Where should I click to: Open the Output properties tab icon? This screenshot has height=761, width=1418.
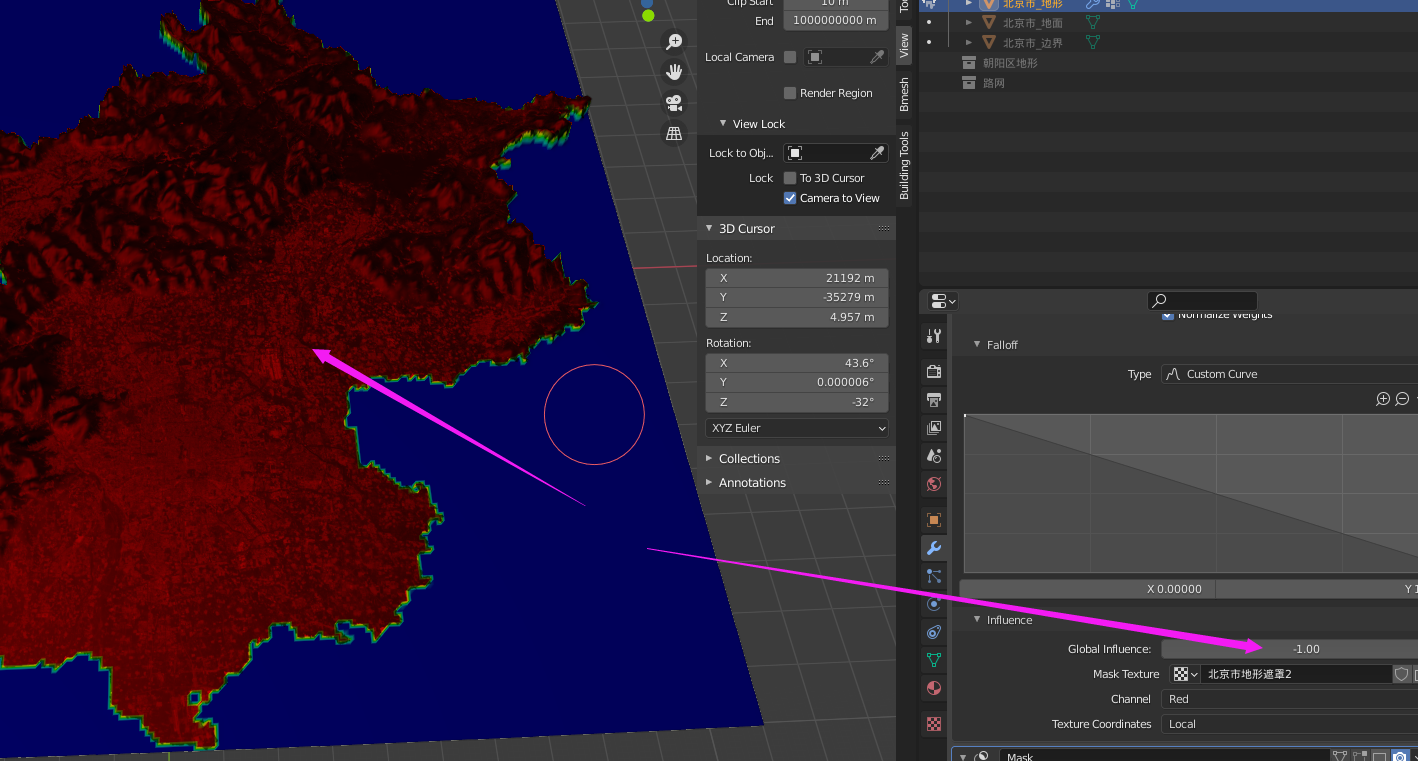934,400
